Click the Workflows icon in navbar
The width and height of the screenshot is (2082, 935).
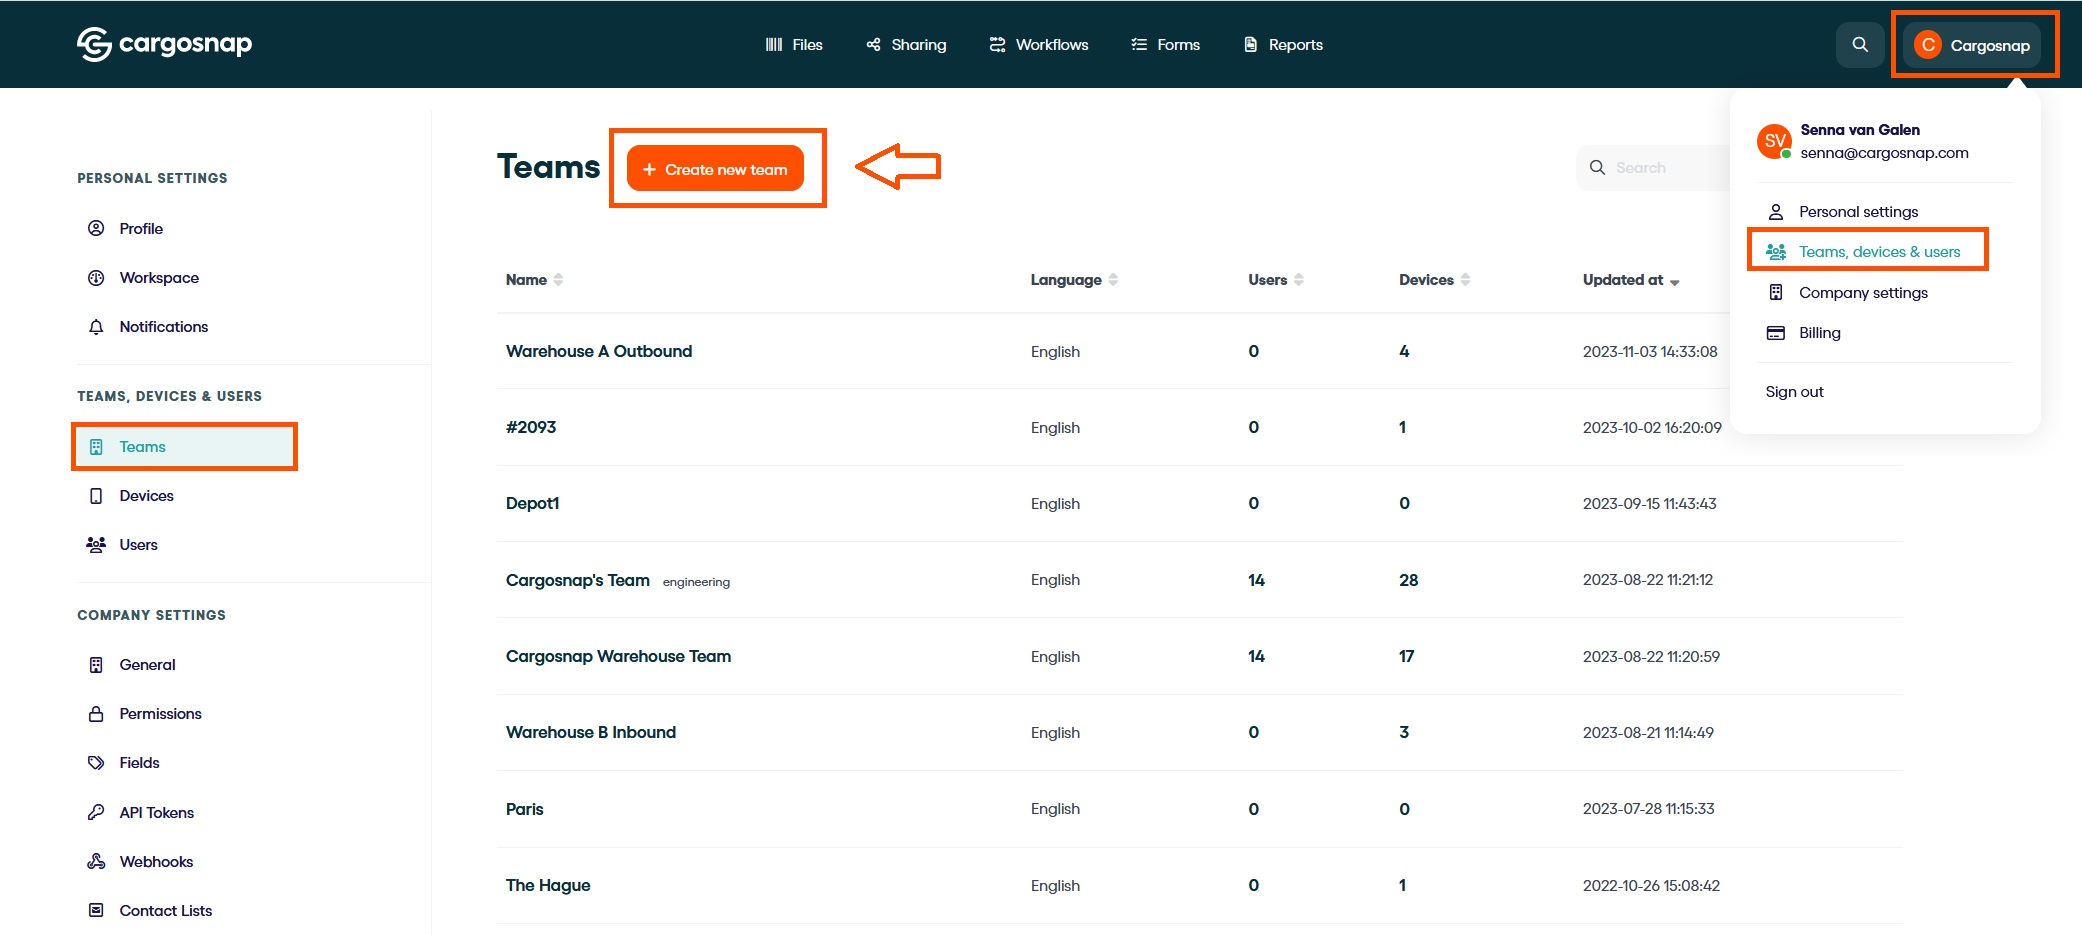click(x=997, y=45)
